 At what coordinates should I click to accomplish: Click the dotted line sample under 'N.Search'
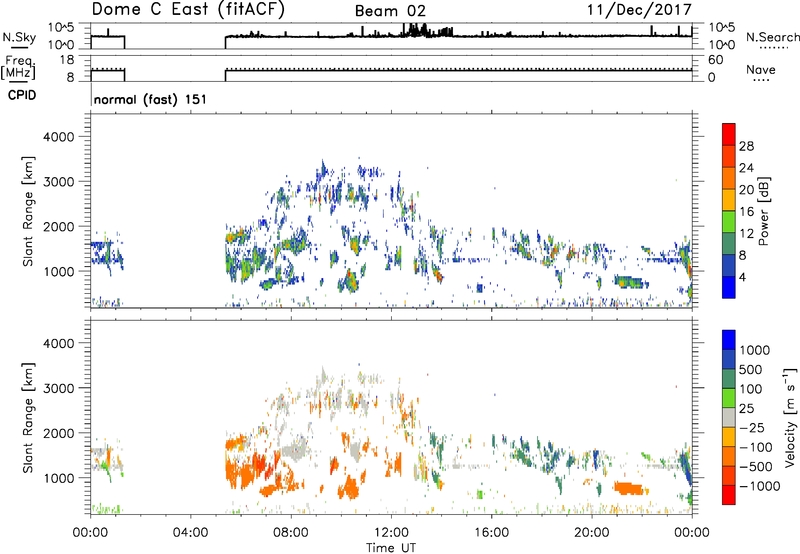774,48
